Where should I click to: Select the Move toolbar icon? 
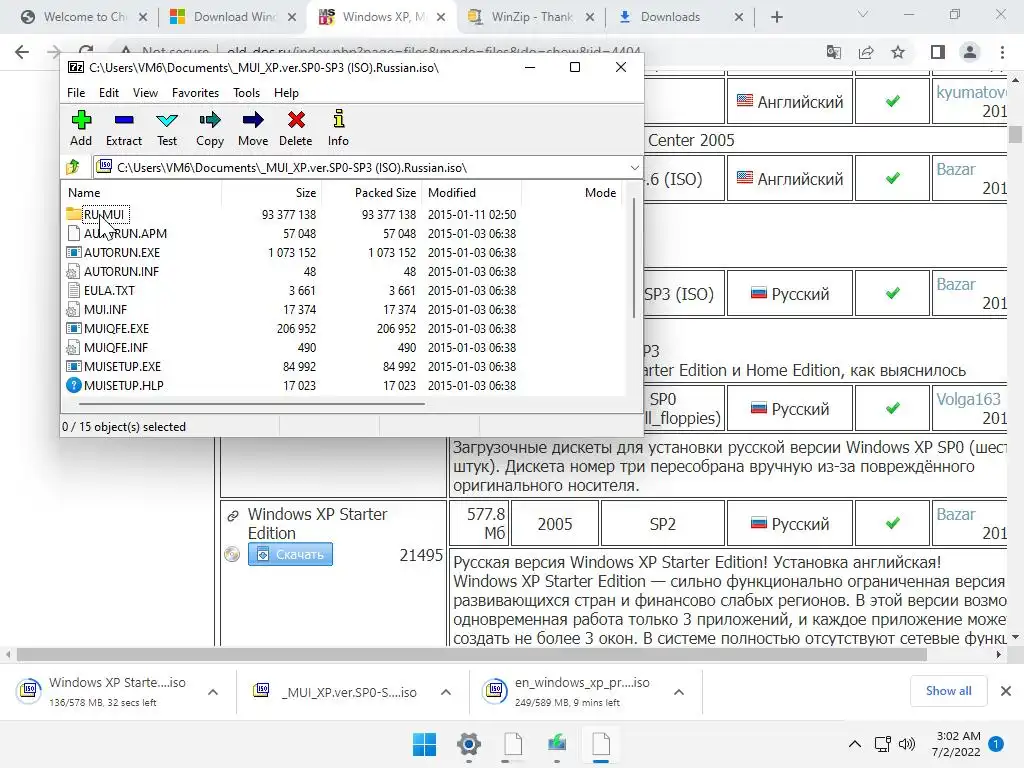pos(253,129)
